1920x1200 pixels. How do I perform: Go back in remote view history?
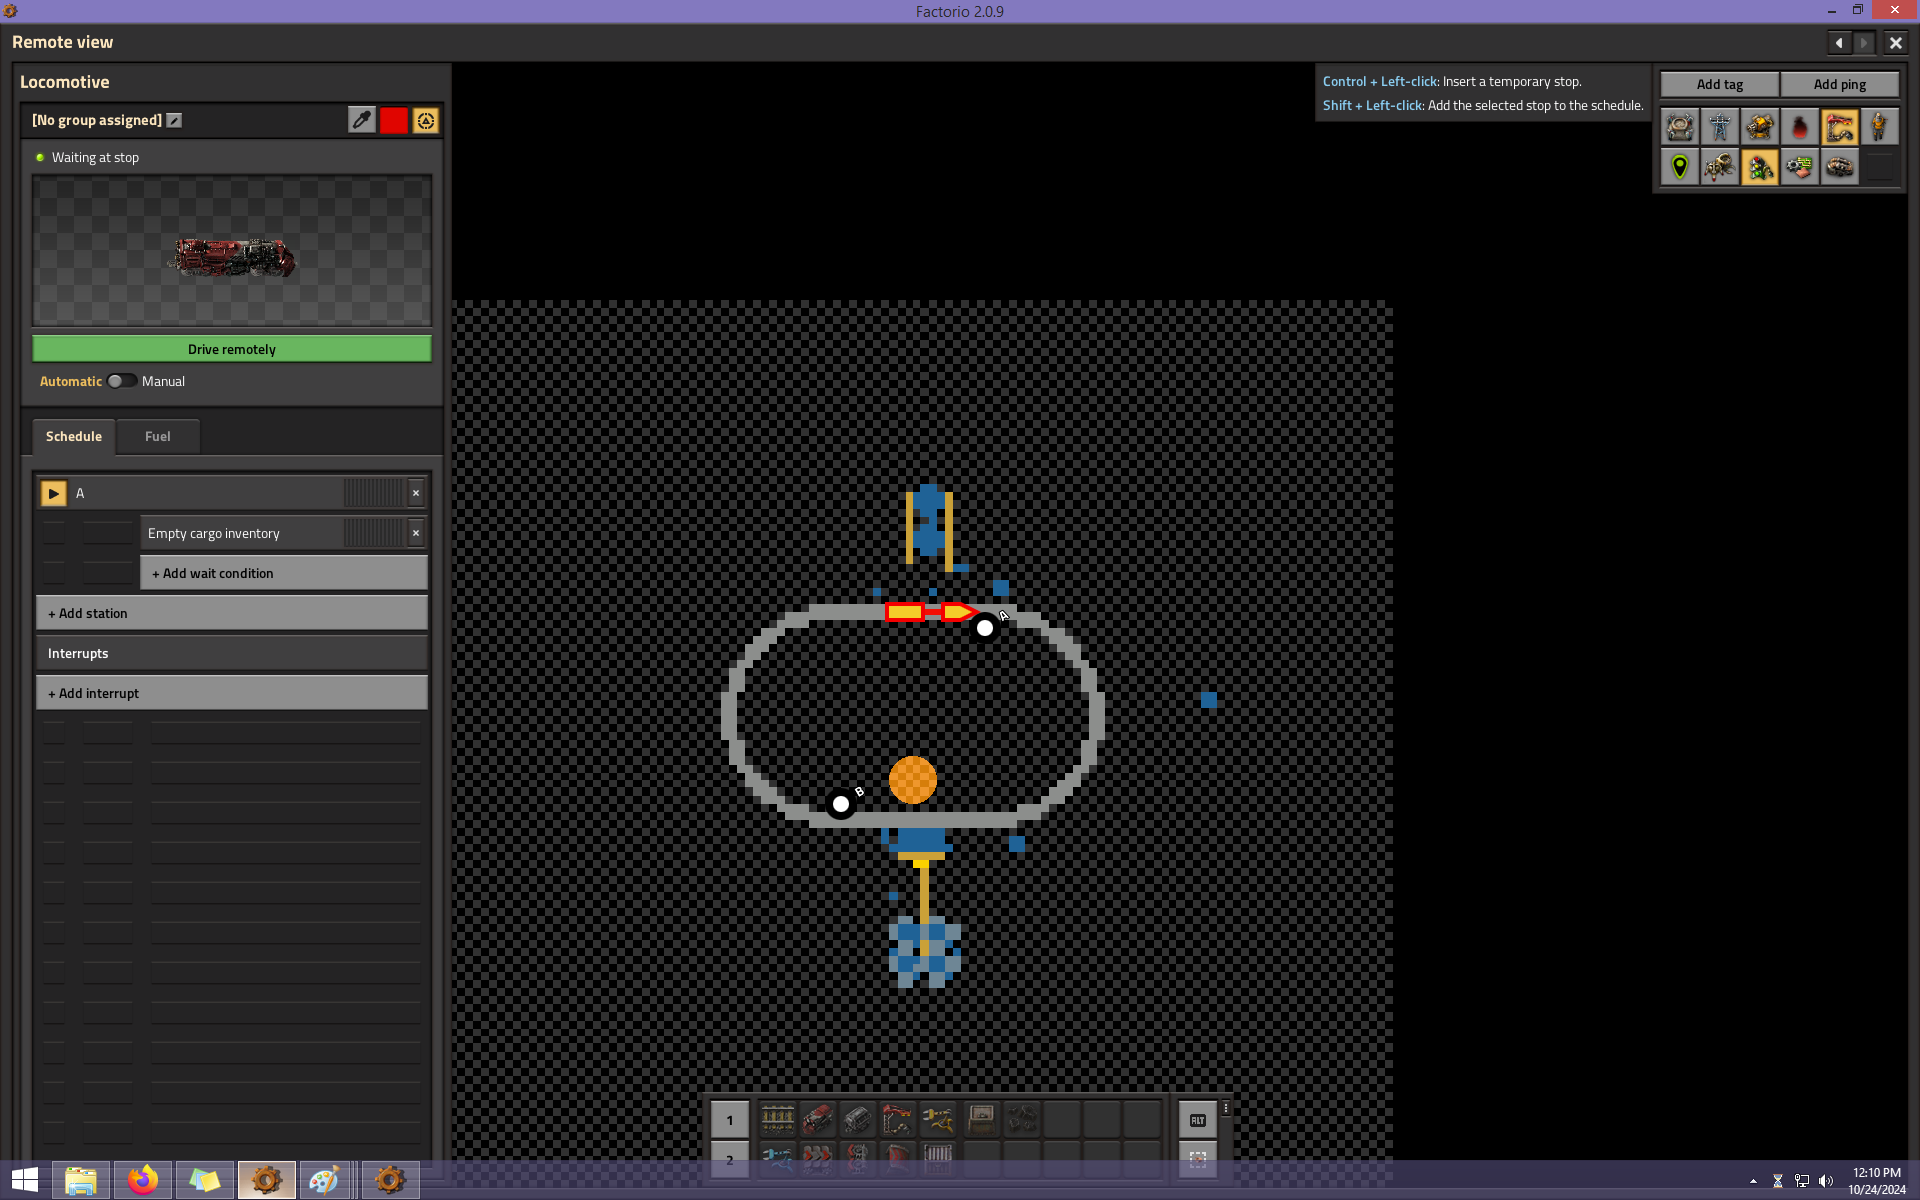pos(1839,42)
